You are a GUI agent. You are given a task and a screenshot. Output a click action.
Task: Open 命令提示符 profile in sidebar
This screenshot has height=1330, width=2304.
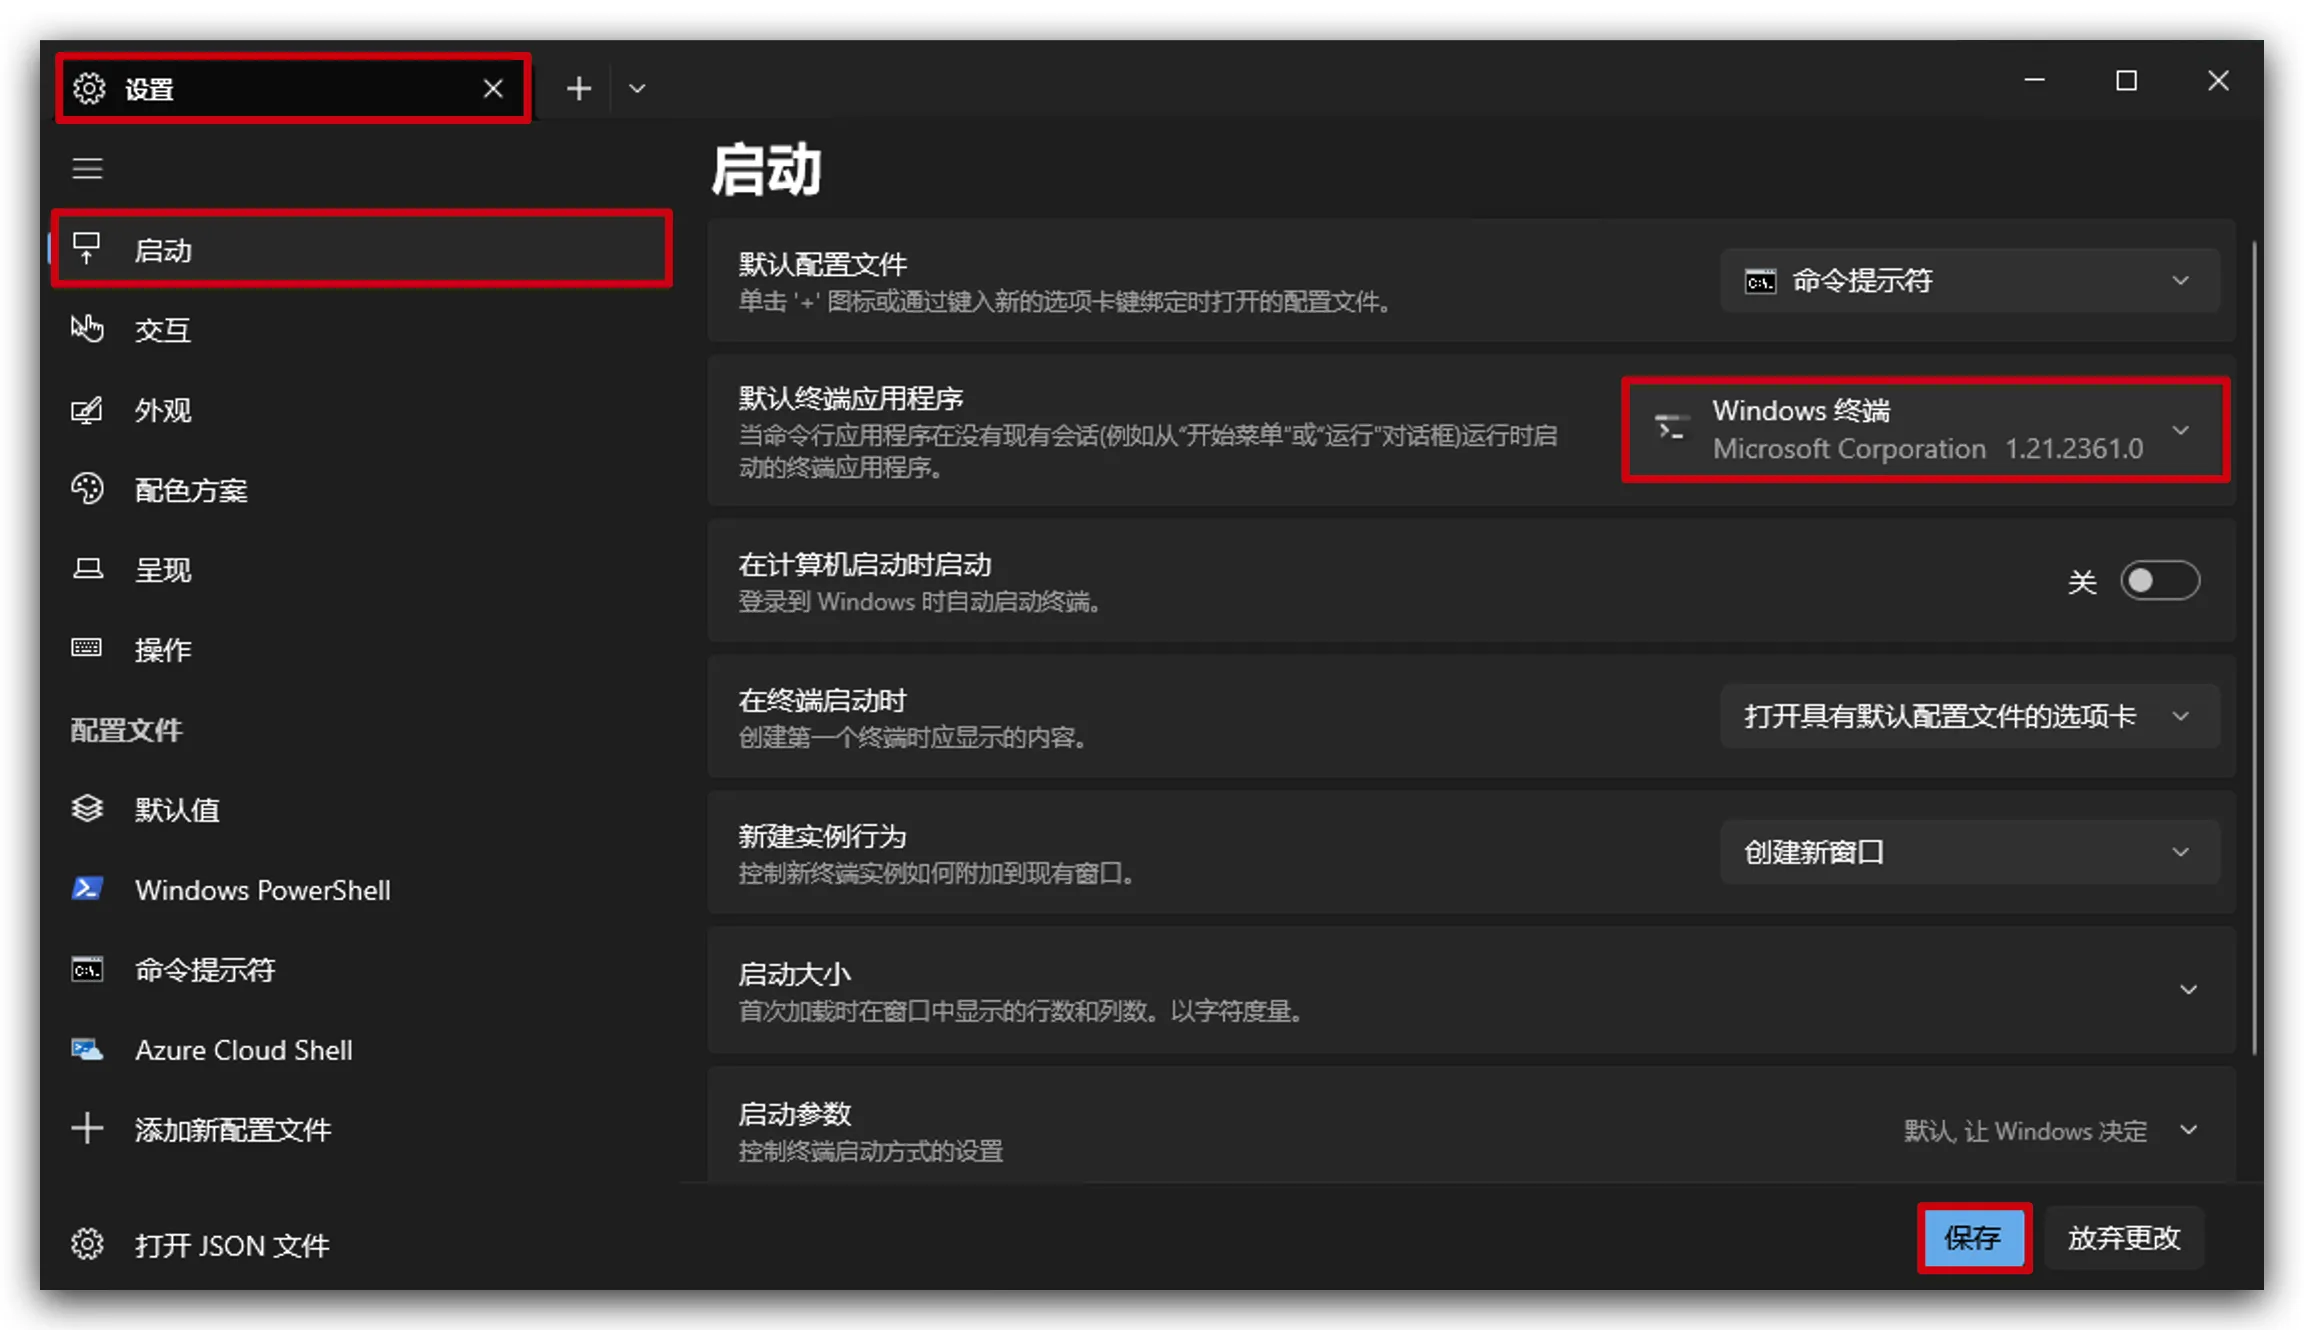tap(362, 969)
